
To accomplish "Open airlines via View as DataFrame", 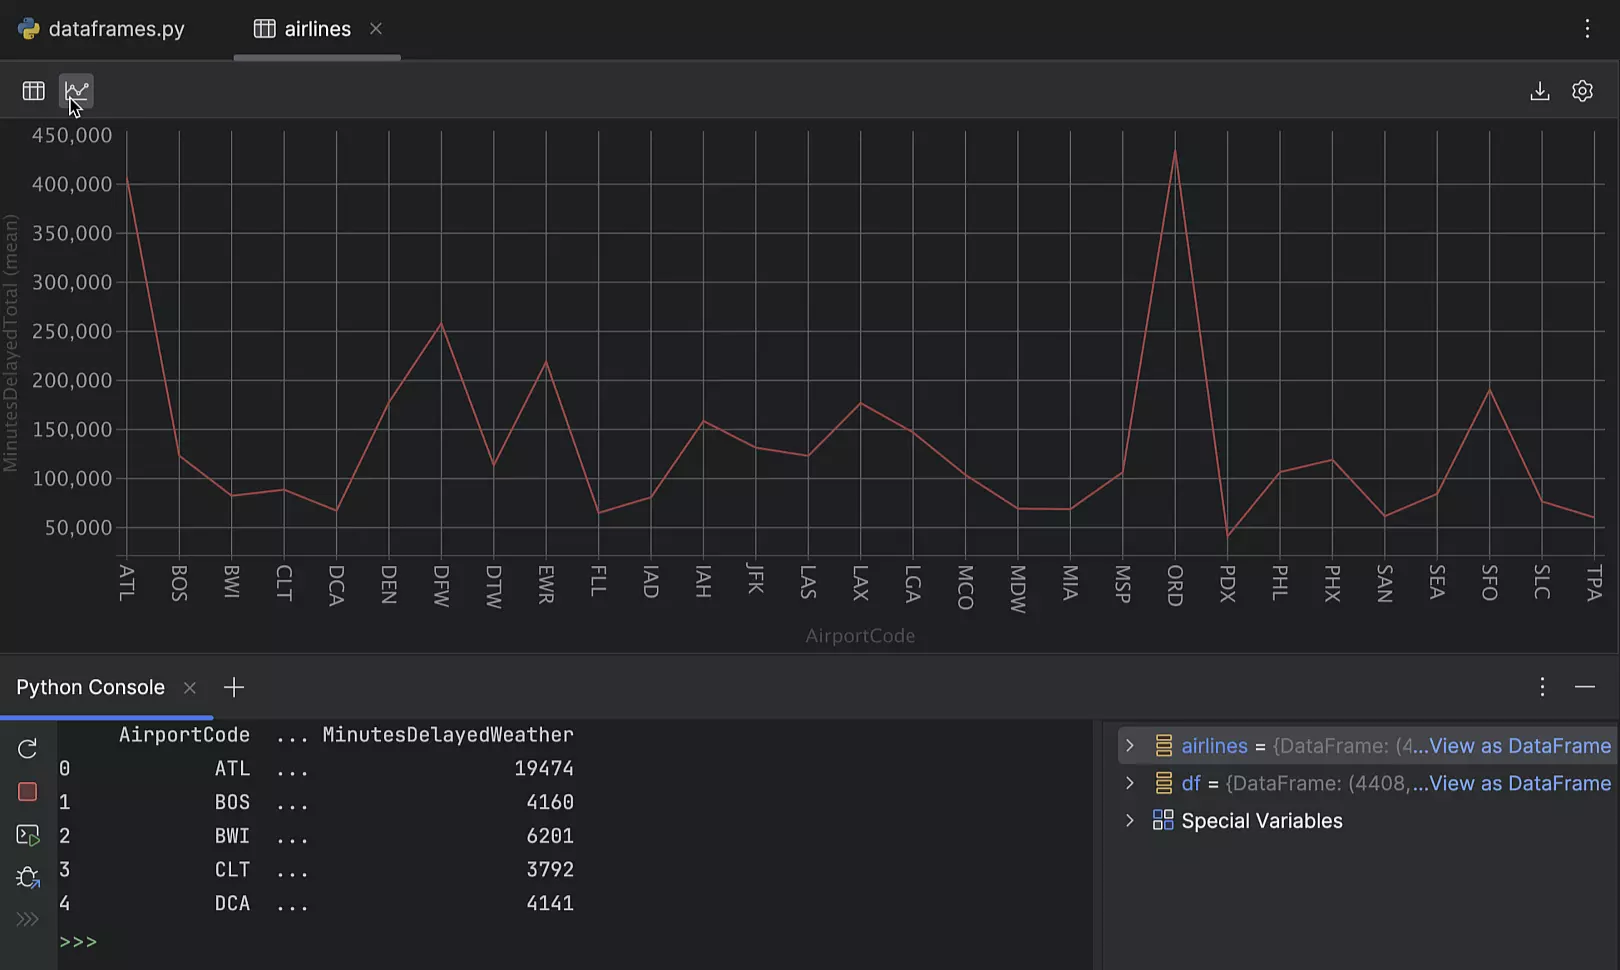I will [x=1519, y=746].
